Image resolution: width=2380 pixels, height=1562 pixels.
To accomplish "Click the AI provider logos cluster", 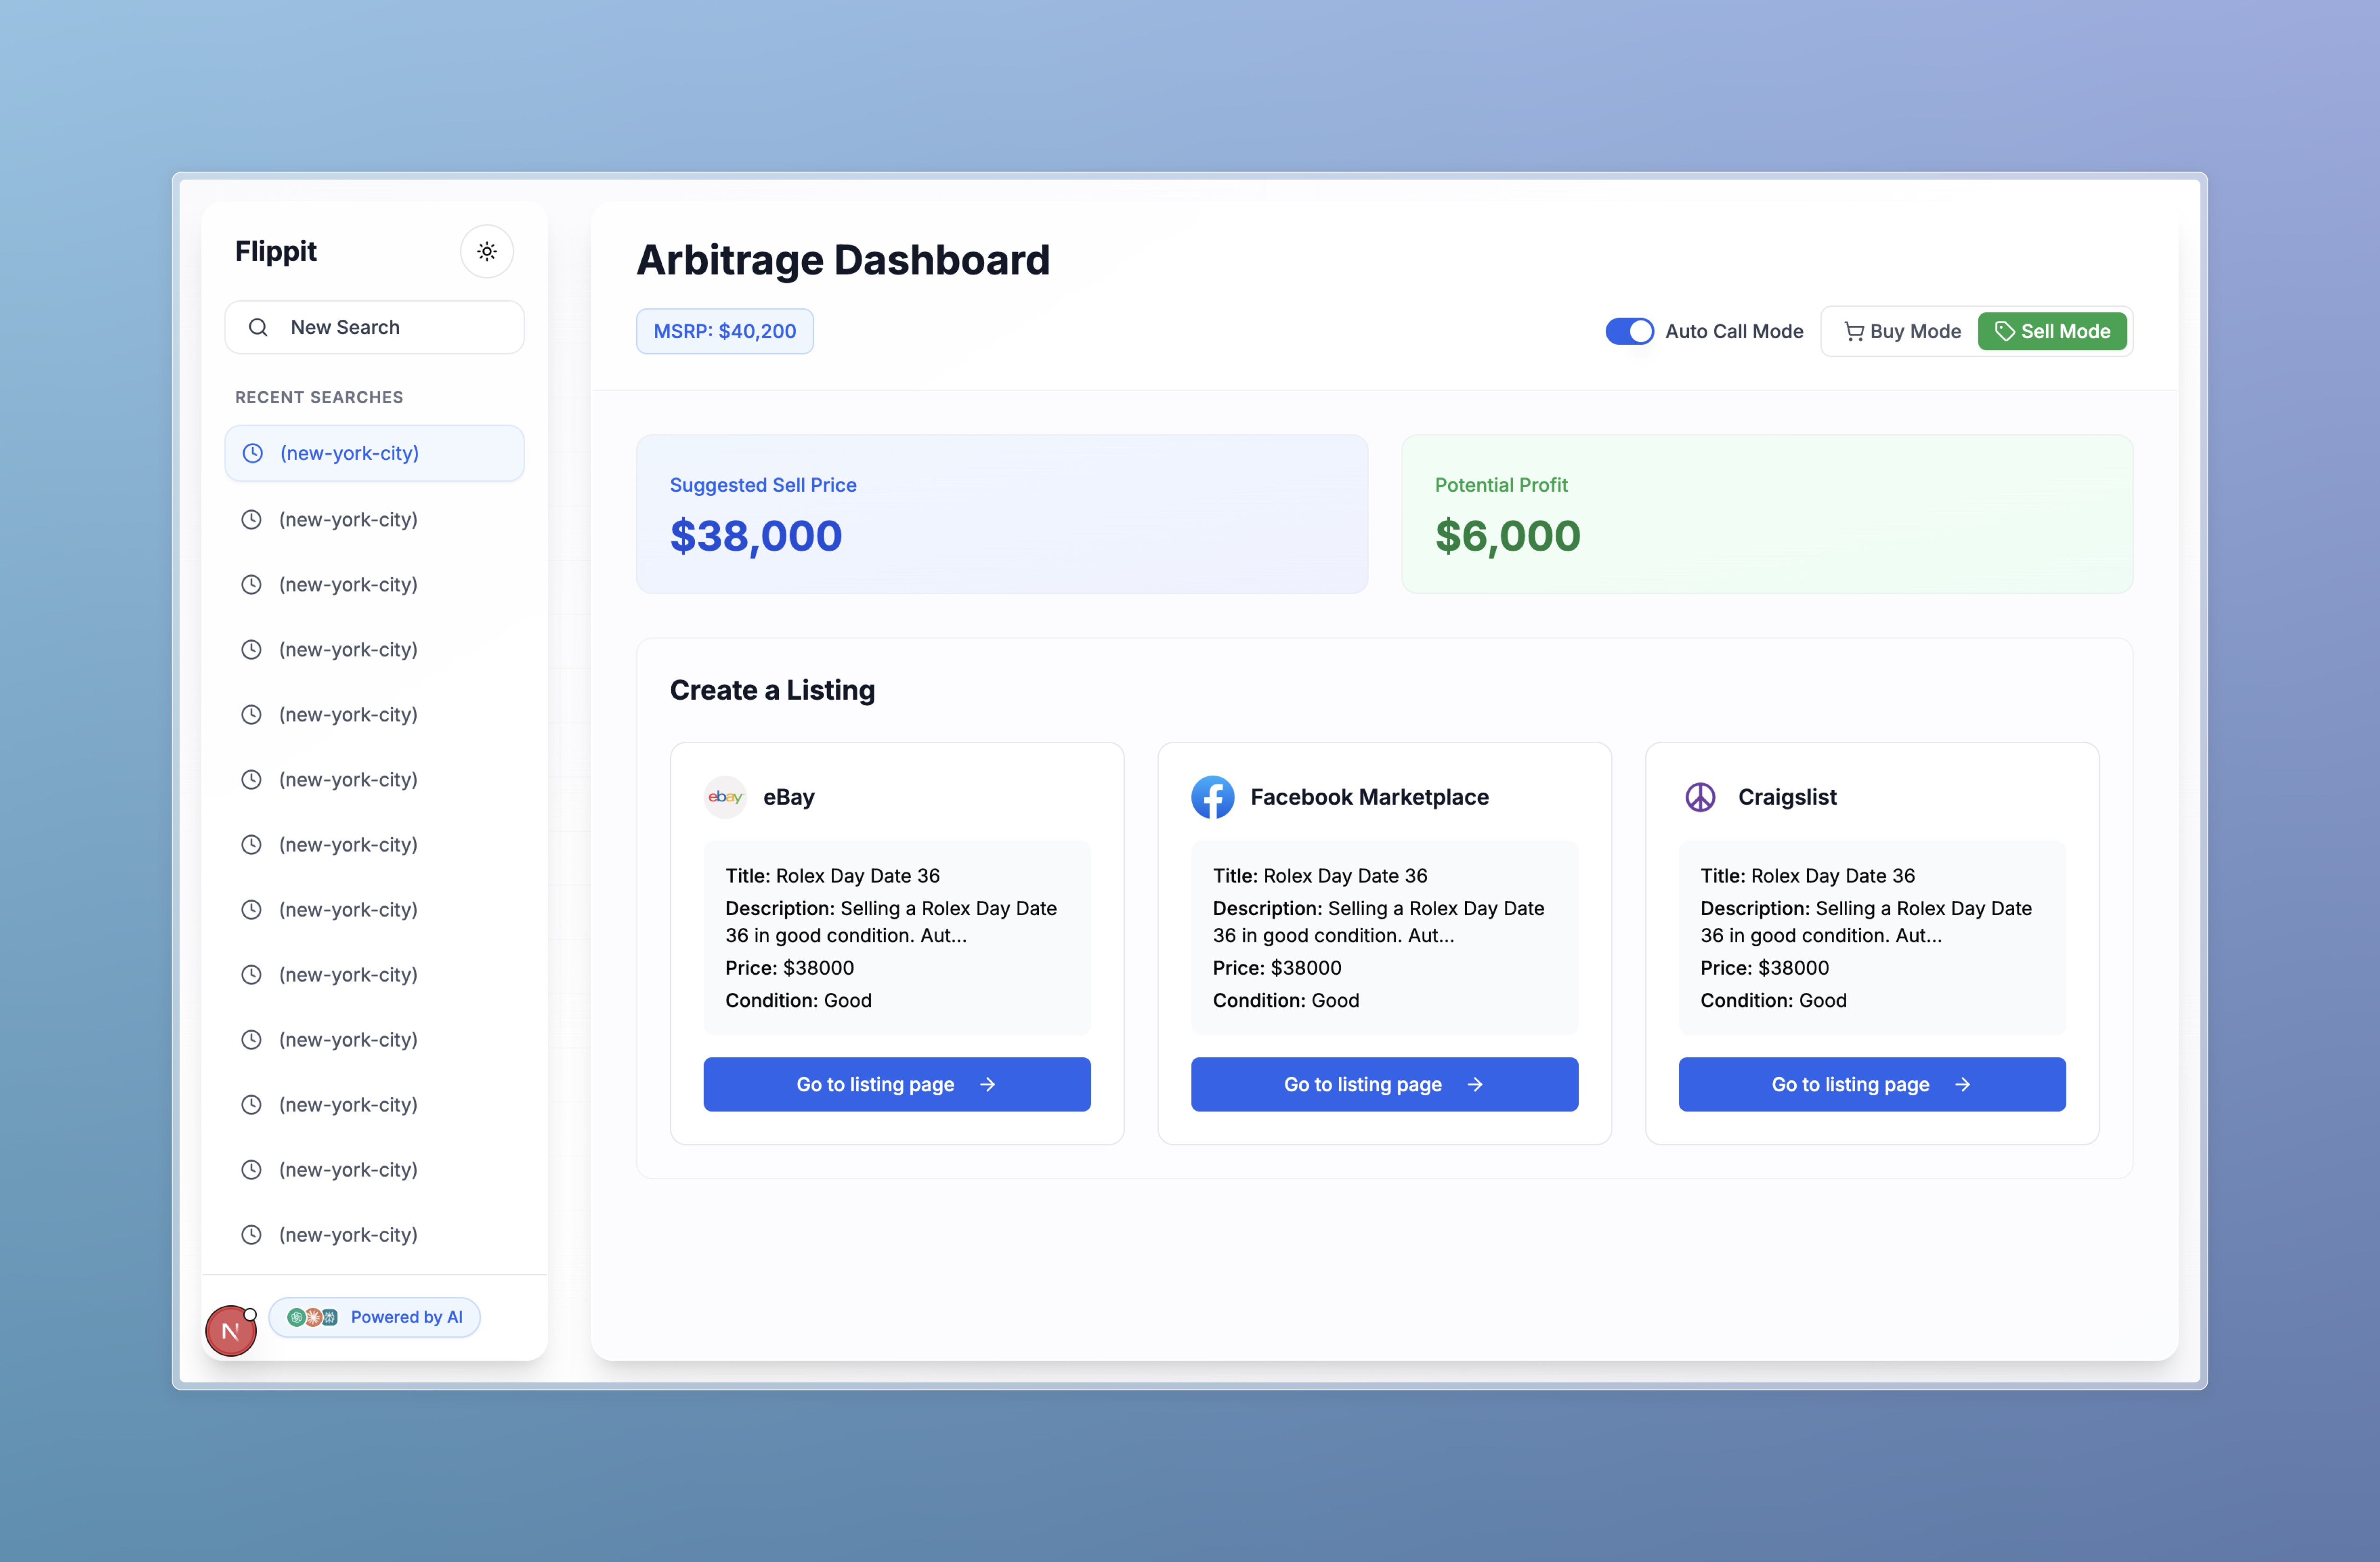I will point(312,1317).
